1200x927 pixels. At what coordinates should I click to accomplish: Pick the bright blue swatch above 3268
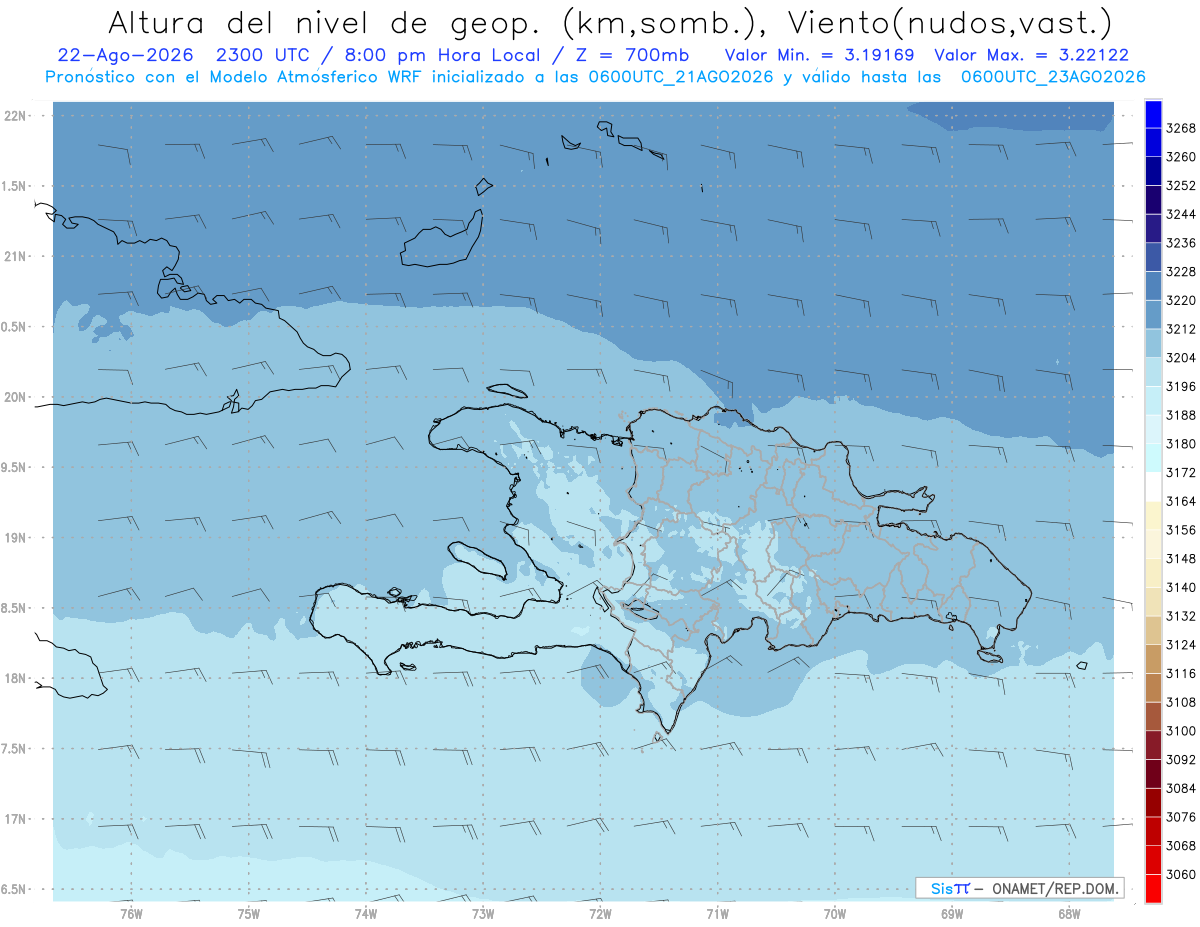(1153, 114)
